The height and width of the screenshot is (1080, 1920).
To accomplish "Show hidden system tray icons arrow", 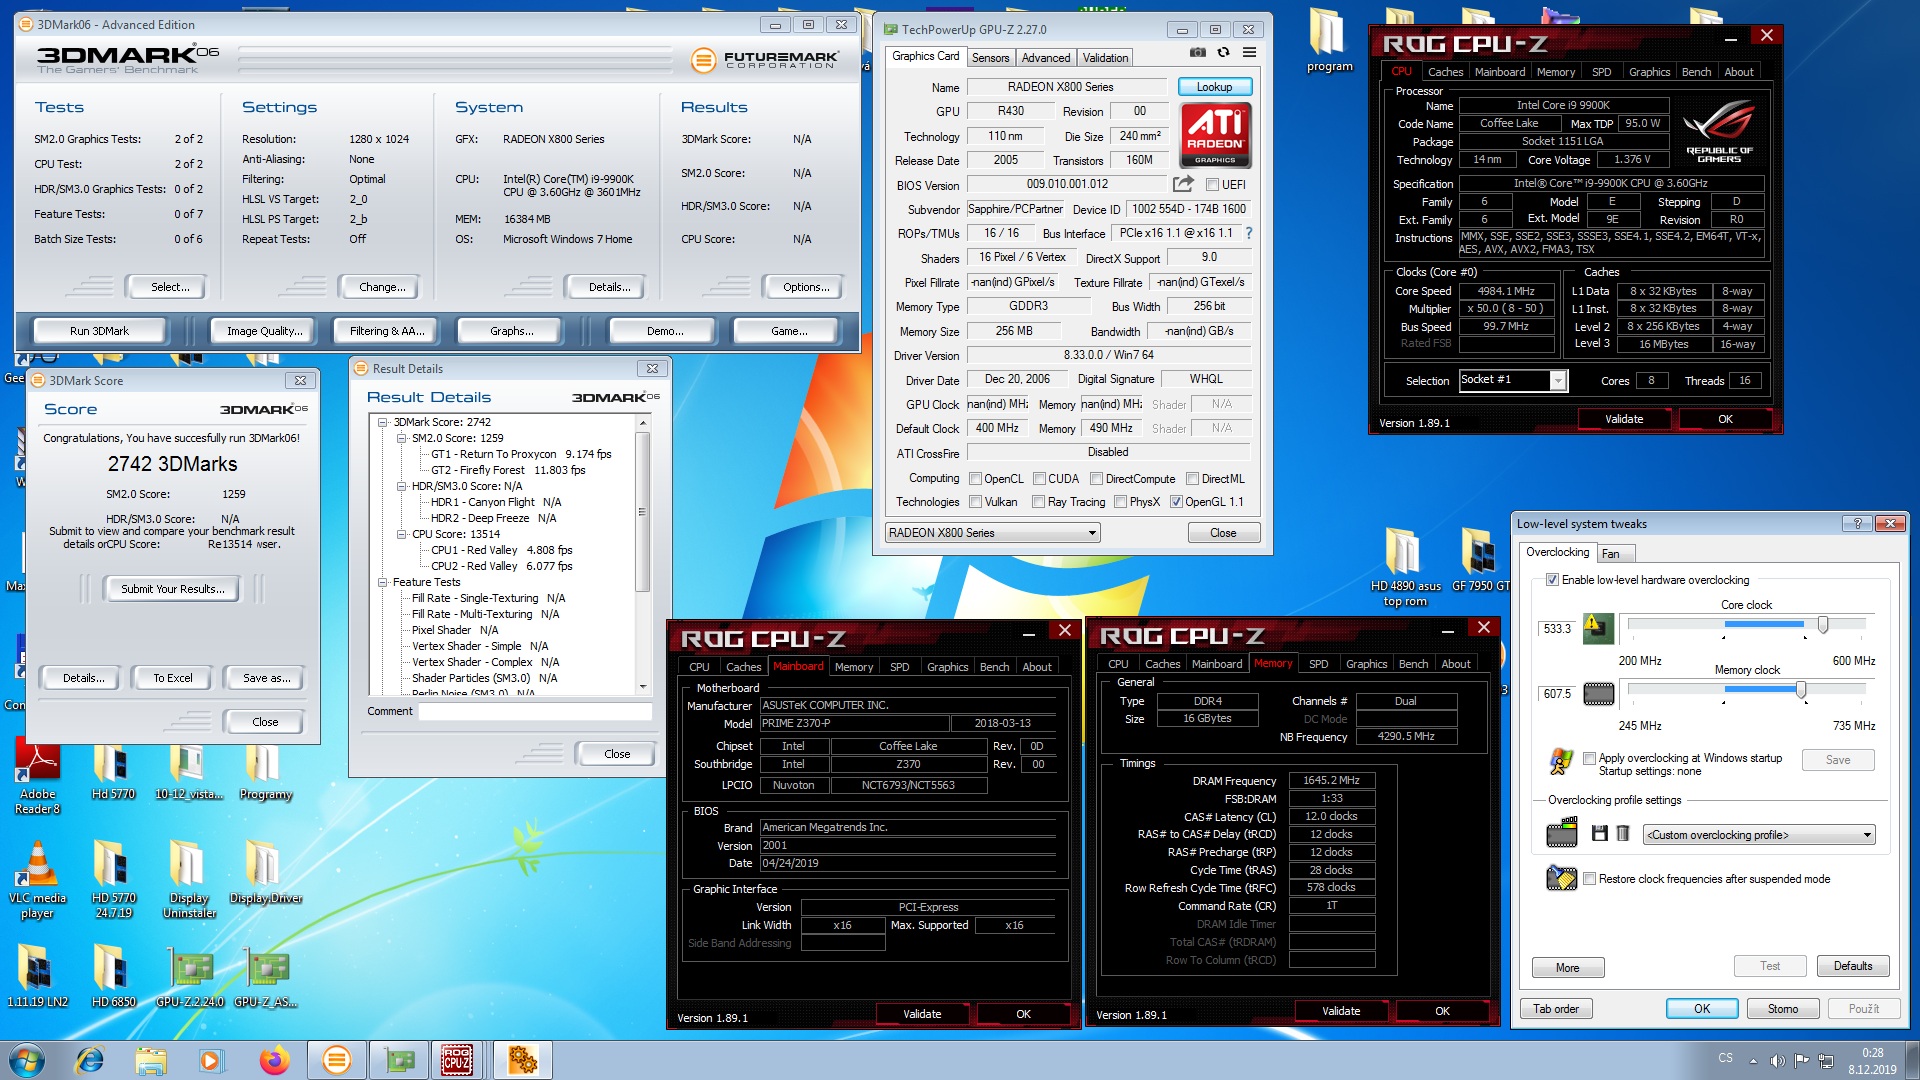I will [x=1753, y=1061].
